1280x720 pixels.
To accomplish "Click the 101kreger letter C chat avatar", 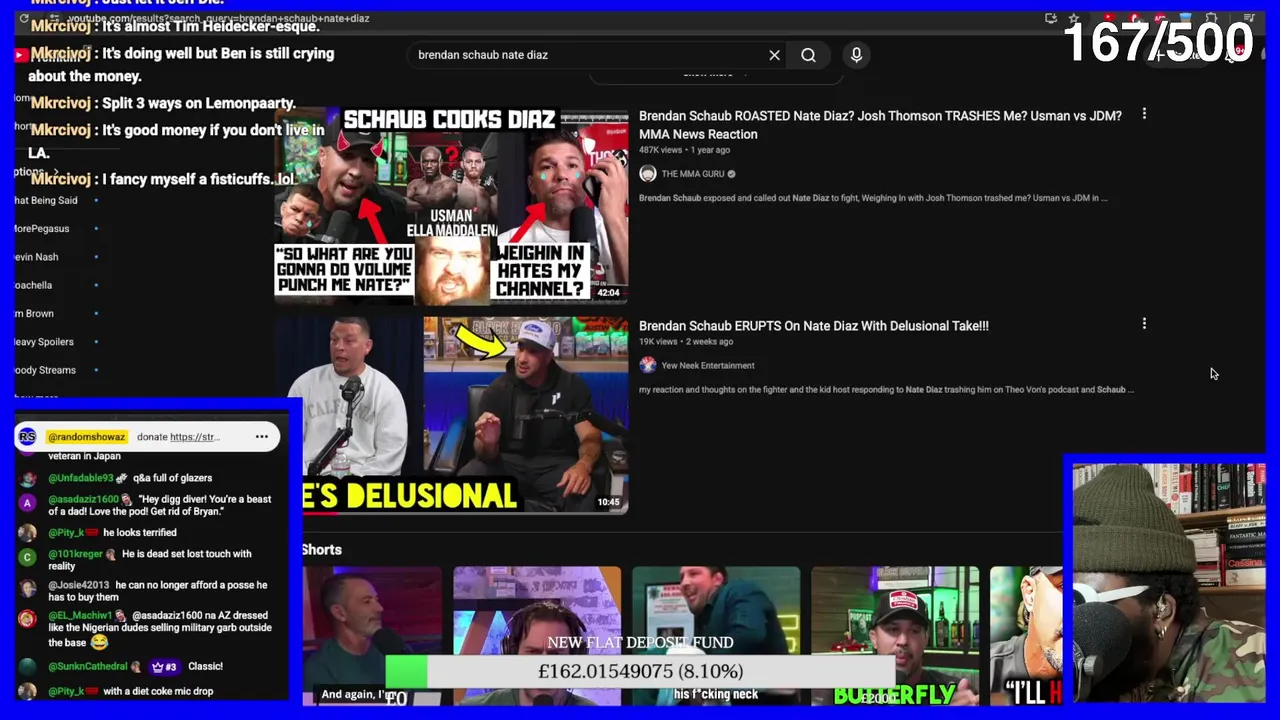I will coord(27,558).
